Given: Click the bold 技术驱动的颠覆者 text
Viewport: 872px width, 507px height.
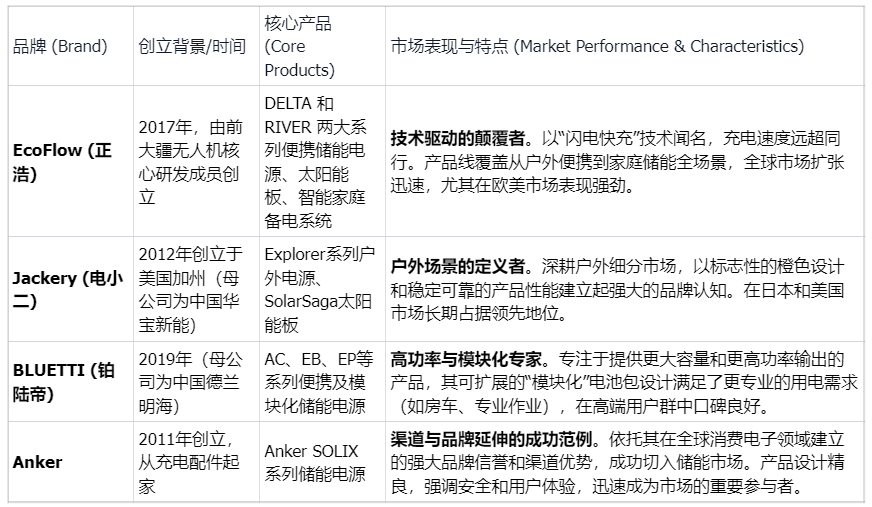Looking at the screenshot, I should 457,139.
